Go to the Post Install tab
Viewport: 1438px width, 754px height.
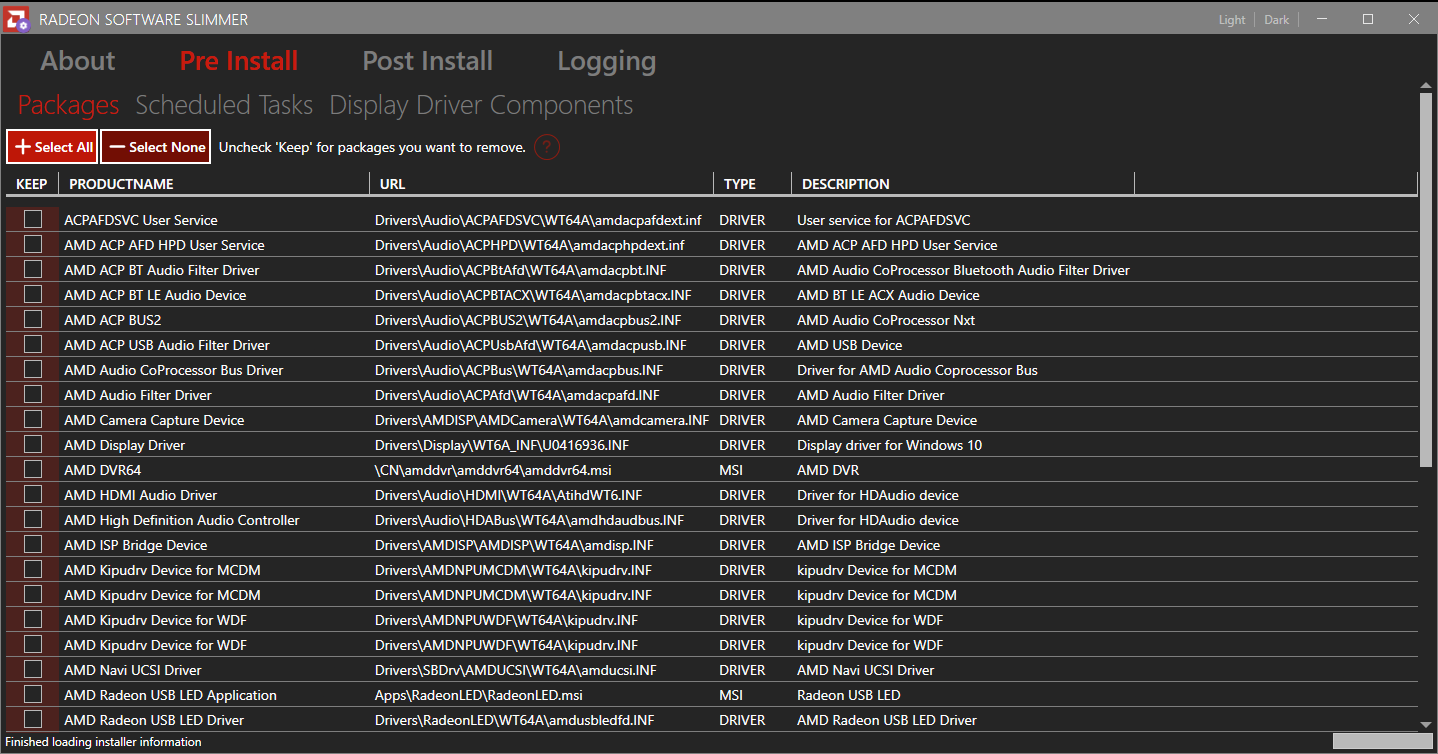(428, 61)
